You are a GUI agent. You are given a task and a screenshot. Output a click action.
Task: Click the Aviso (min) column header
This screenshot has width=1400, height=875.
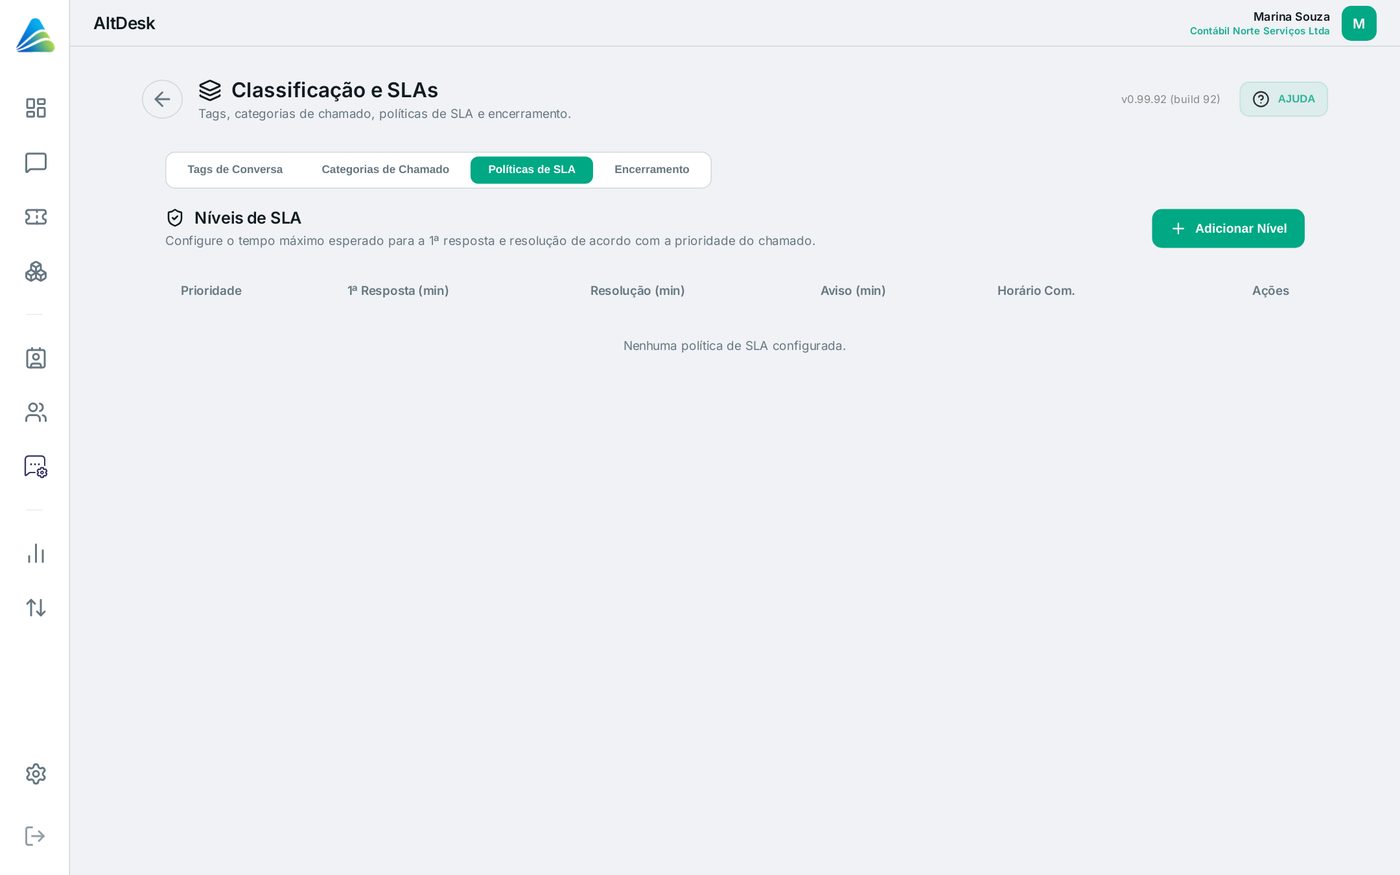(853, 291)
